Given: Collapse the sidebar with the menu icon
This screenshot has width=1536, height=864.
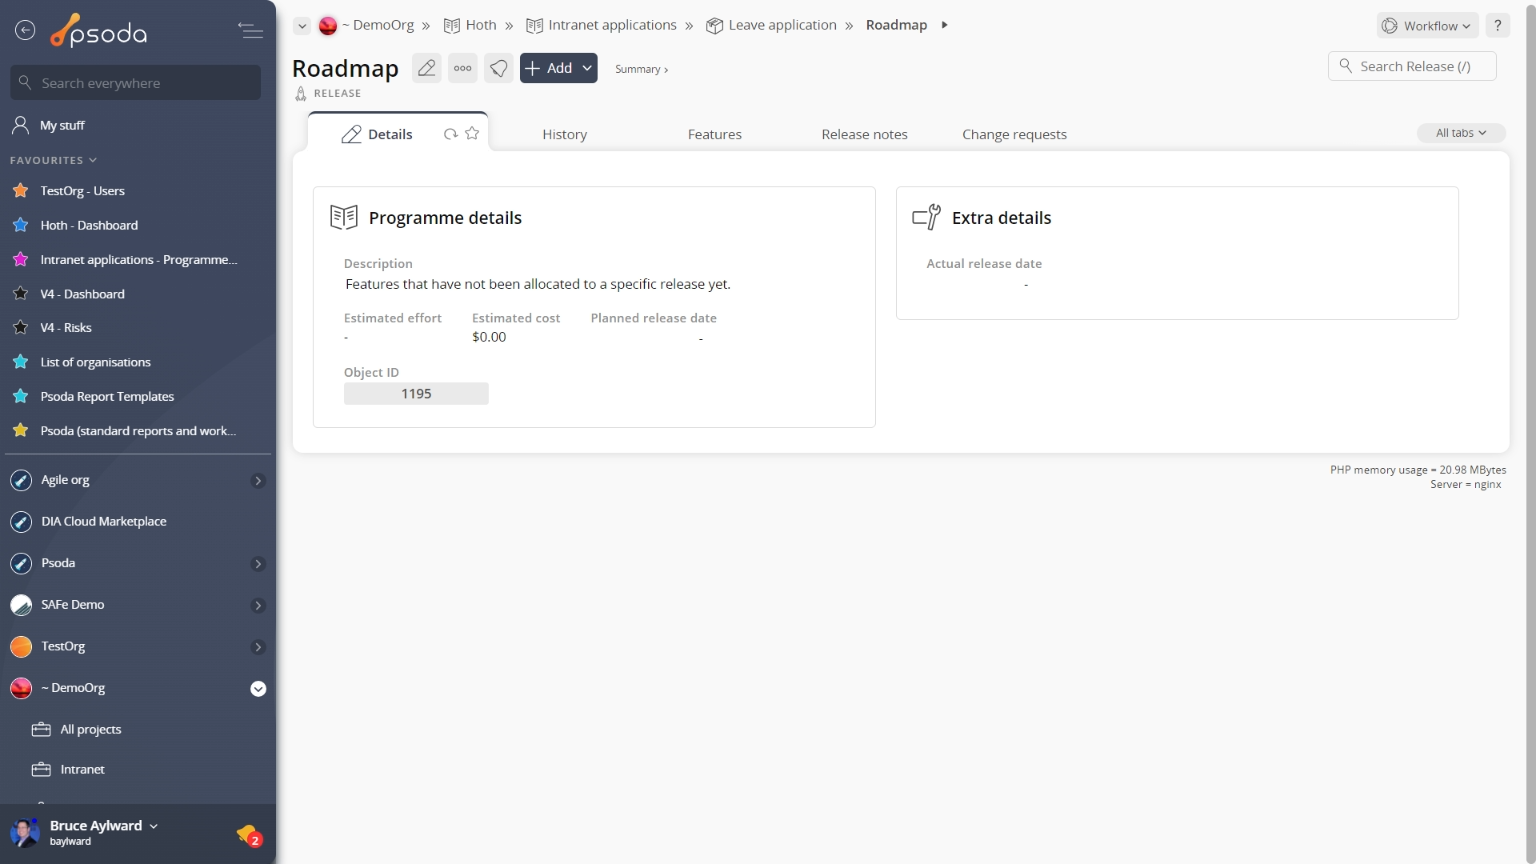Looking at the screenshot, I should [x=250, y=31].
